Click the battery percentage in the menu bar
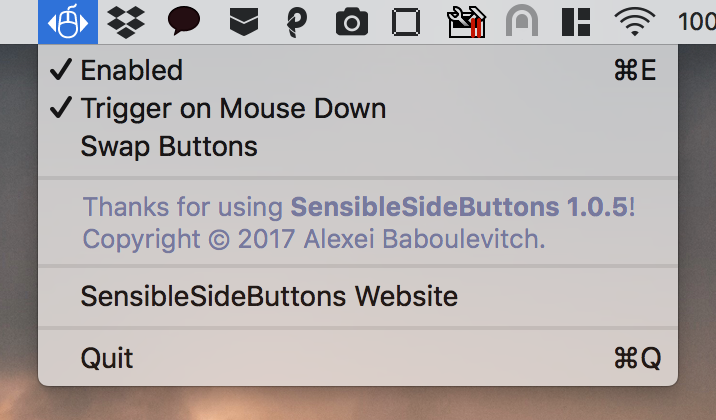The height and width of the screenshot is (420, 716). (x=697, y=21)
